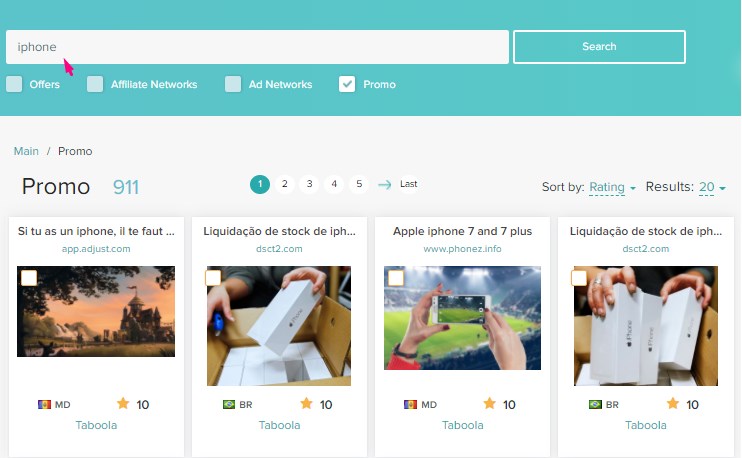Select checkbox on the stadium phone promo image
Viewport: 742px width, 458px height.
point(396,278)
